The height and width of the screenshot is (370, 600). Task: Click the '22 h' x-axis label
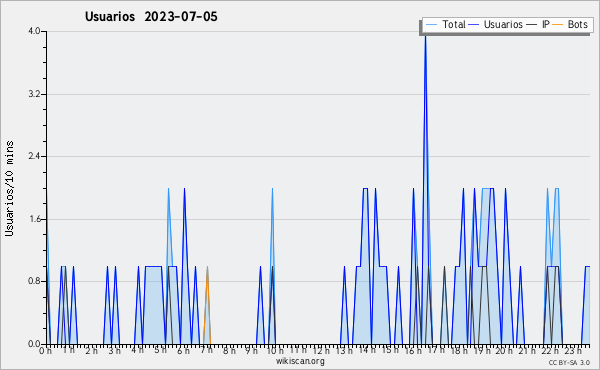click(x=551, y=350)
